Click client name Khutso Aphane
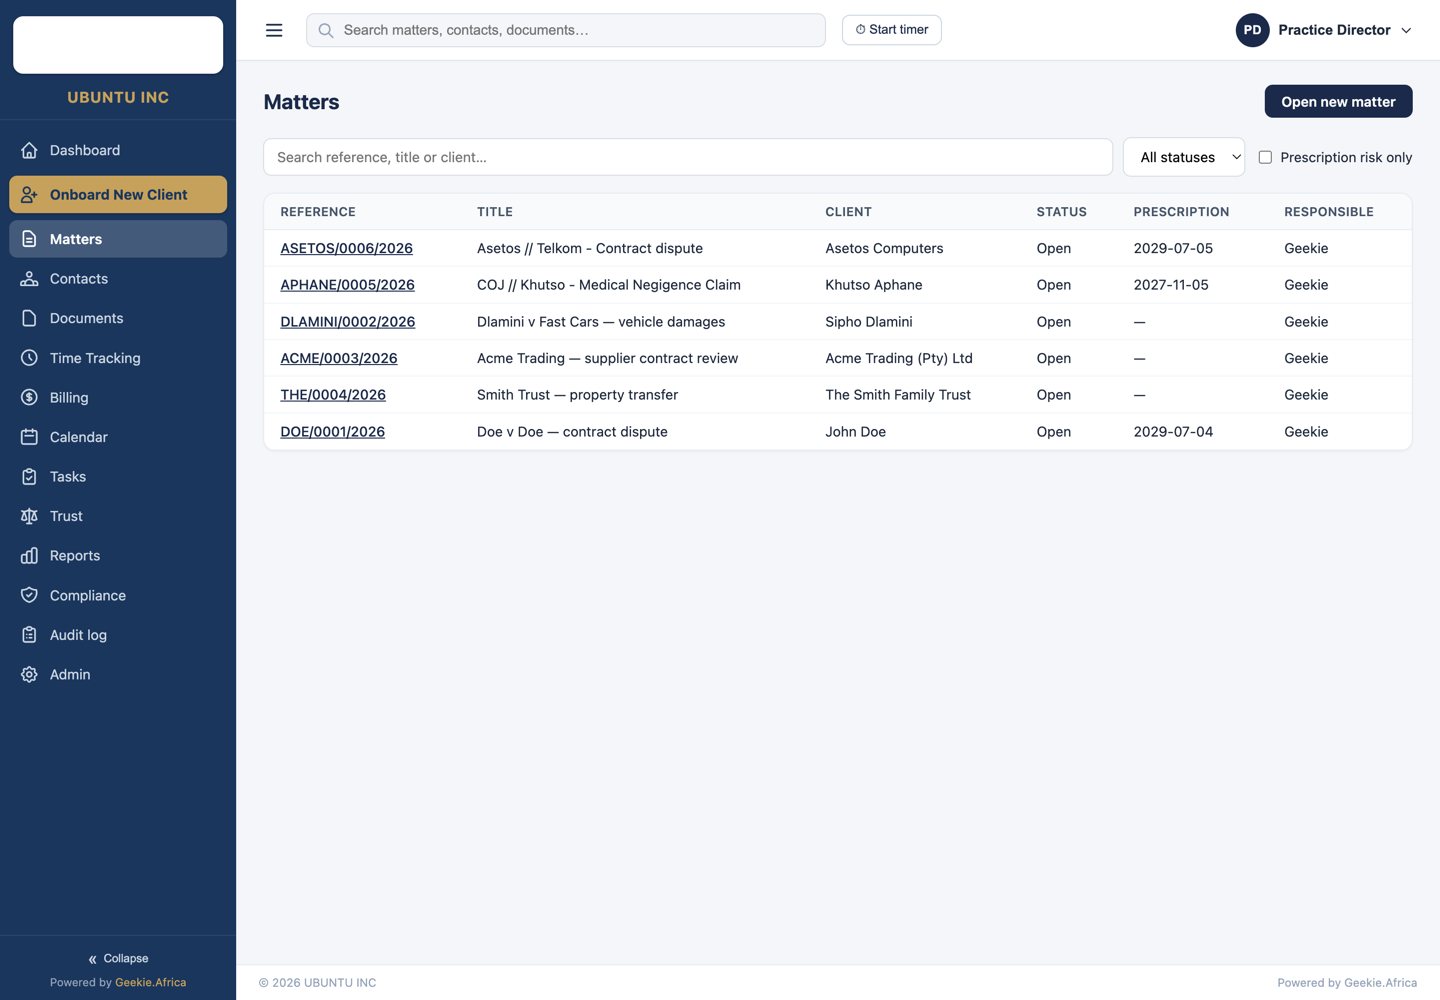Viewport: 1440px width, 1000px height. (874, 285)
